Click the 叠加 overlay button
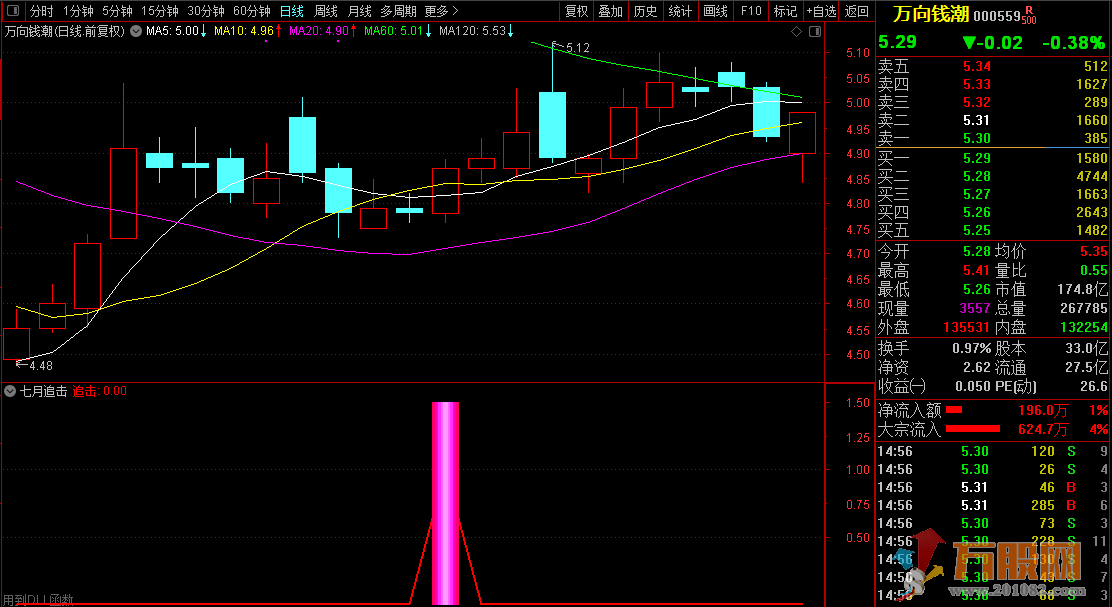Screen dimensions: 1112x607 pos(610,11)
